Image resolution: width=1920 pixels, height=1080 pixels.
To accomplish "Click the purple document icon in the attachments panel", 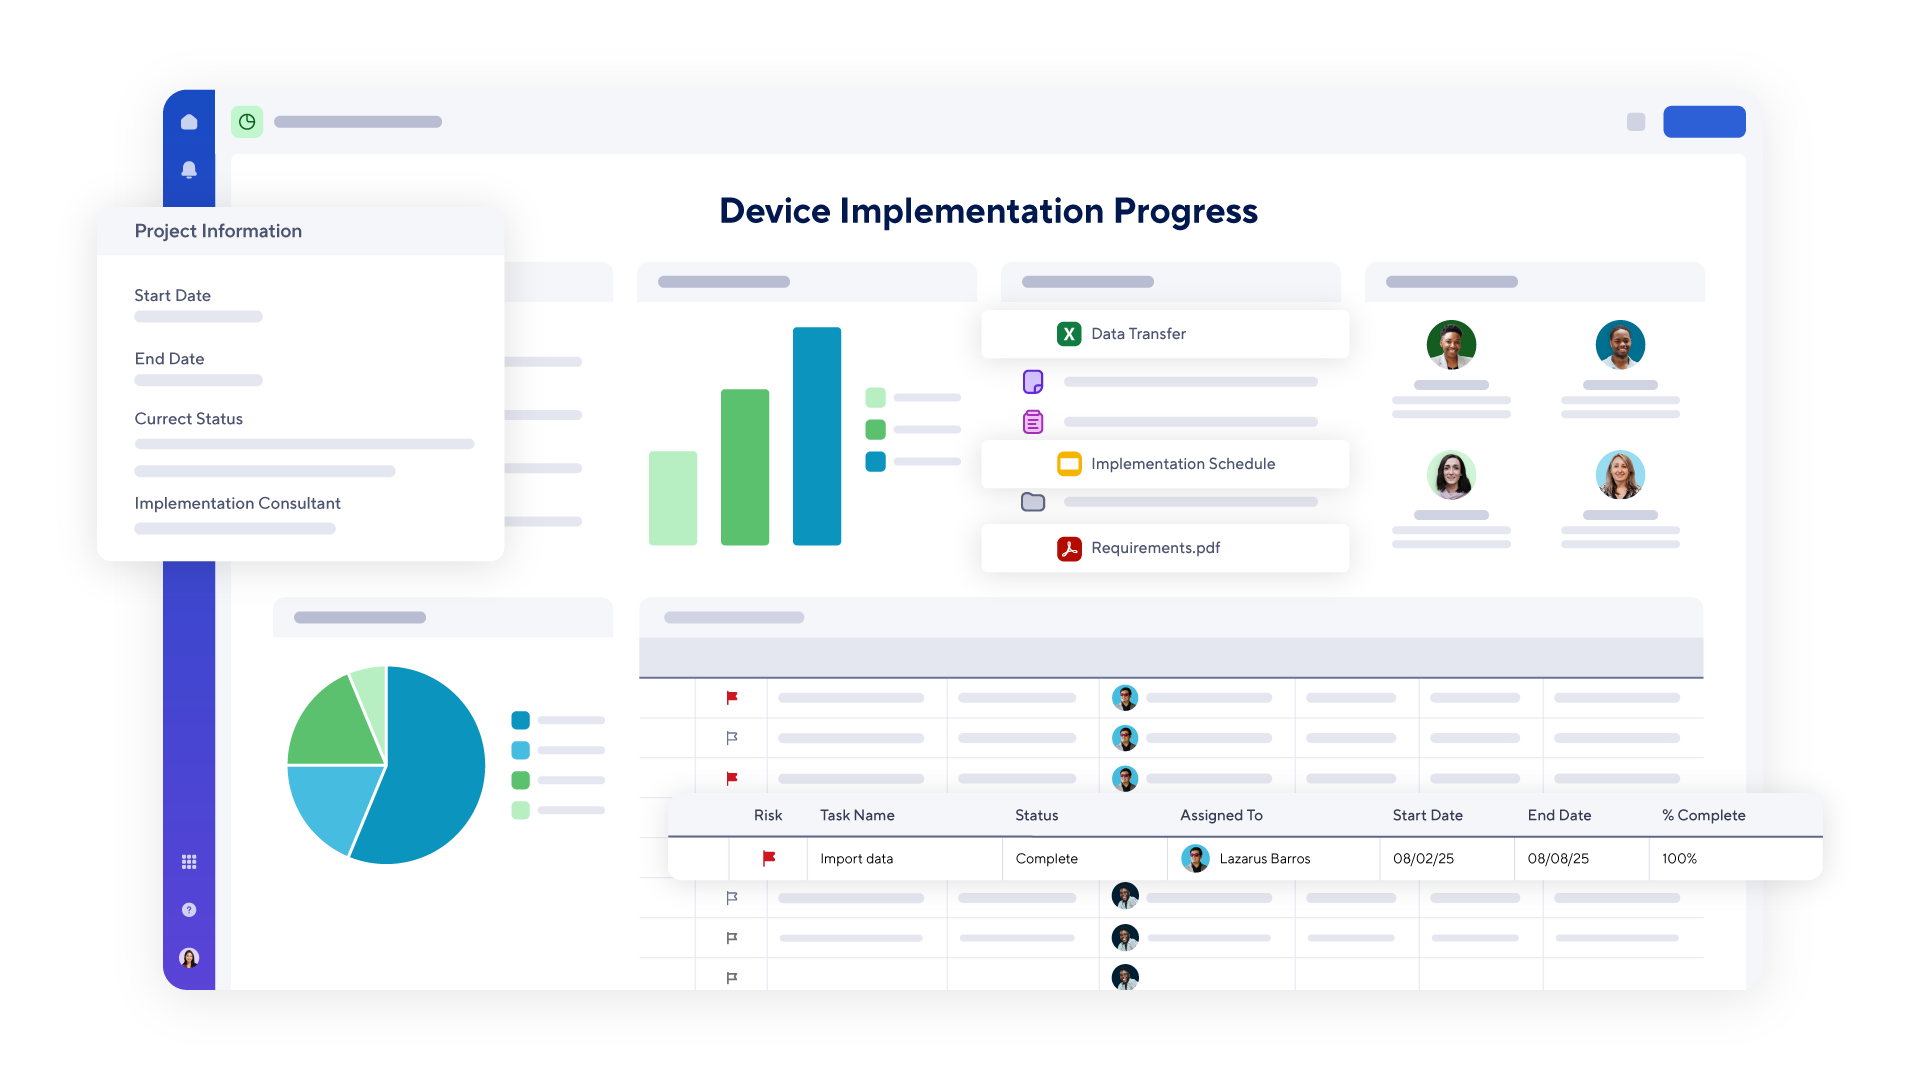I will pyautogui.click(x=1033, y=381).
